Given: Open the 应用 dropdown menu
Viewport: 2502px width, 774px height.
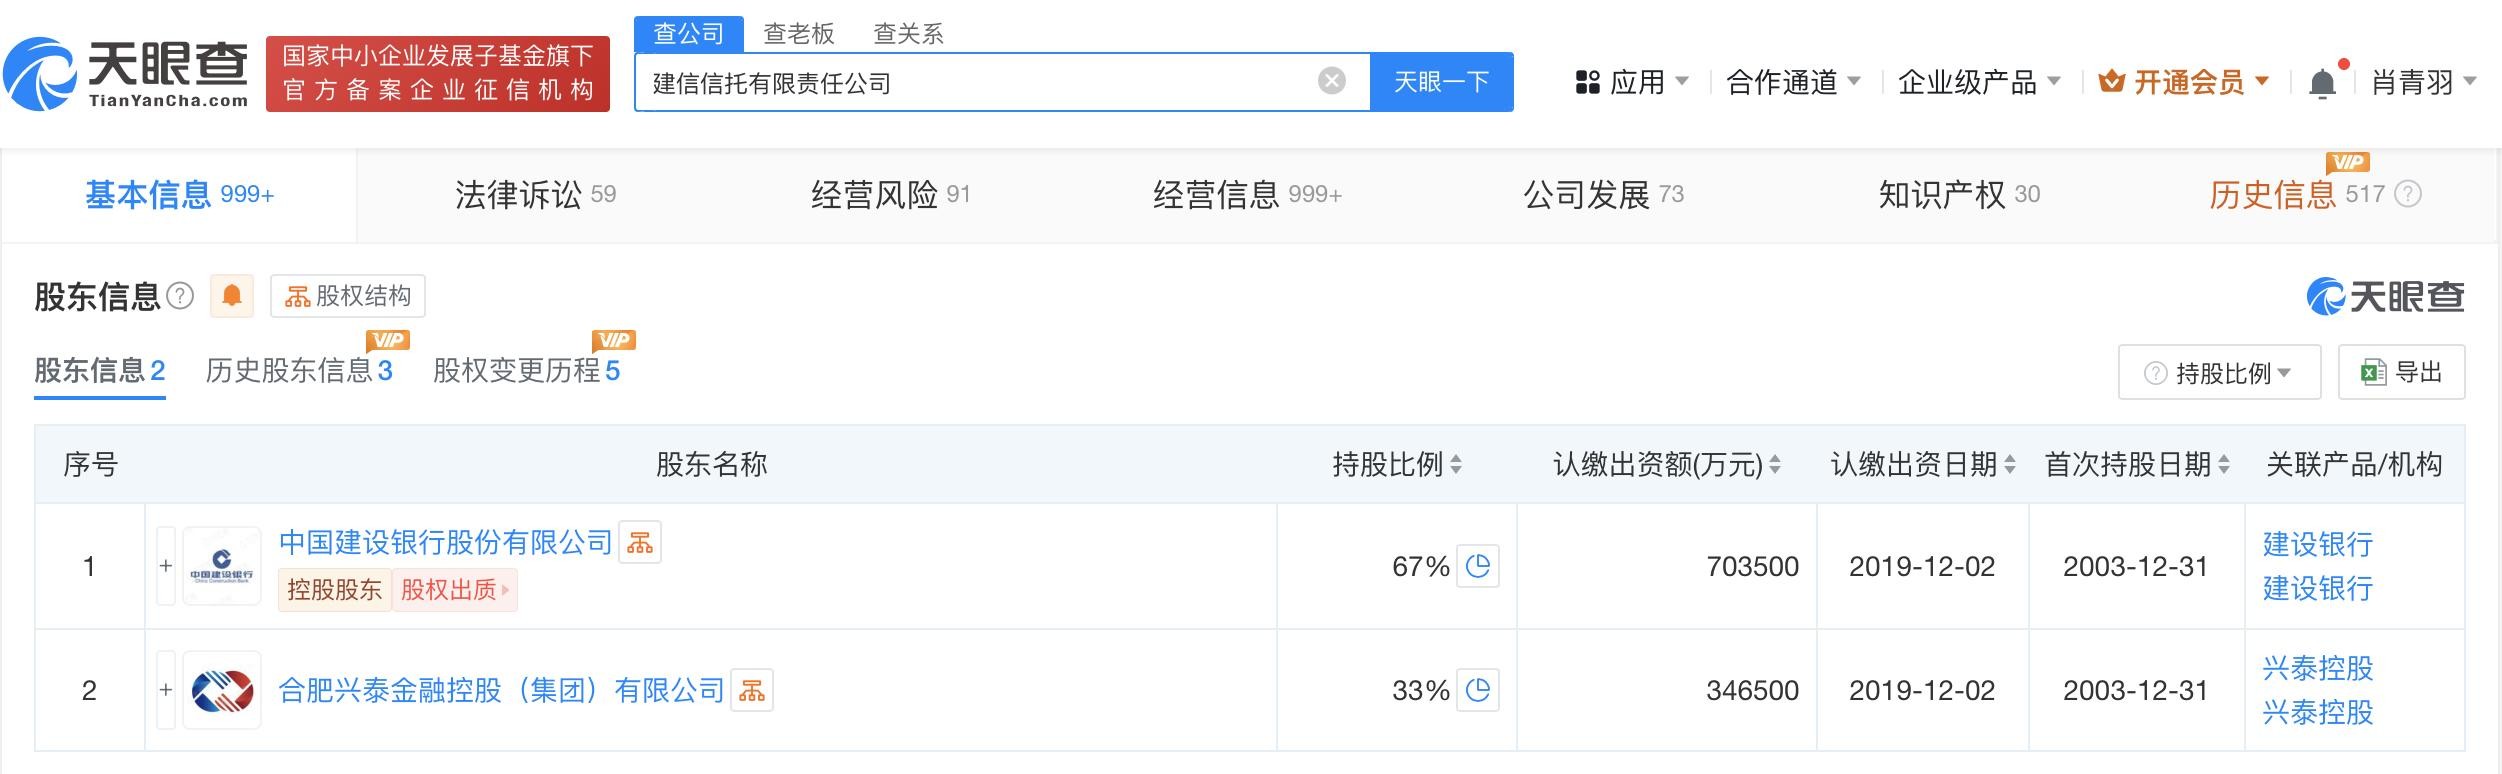Looking at the screenshot, I should 1631,82.
